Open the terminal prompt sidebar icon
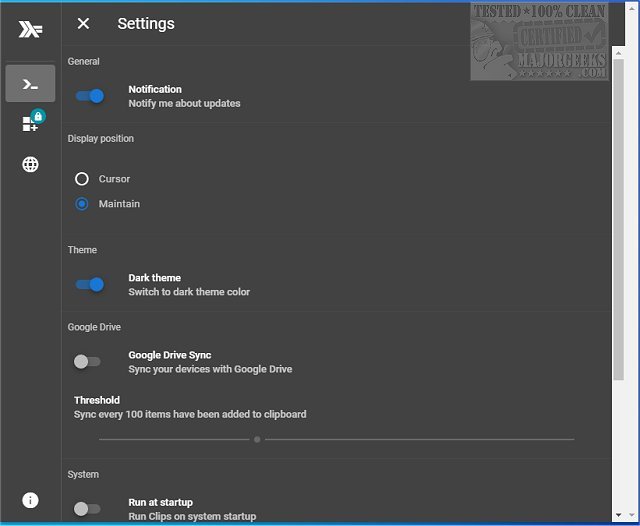This screenshot has height=526, width=640. click(x=30, y=84)
